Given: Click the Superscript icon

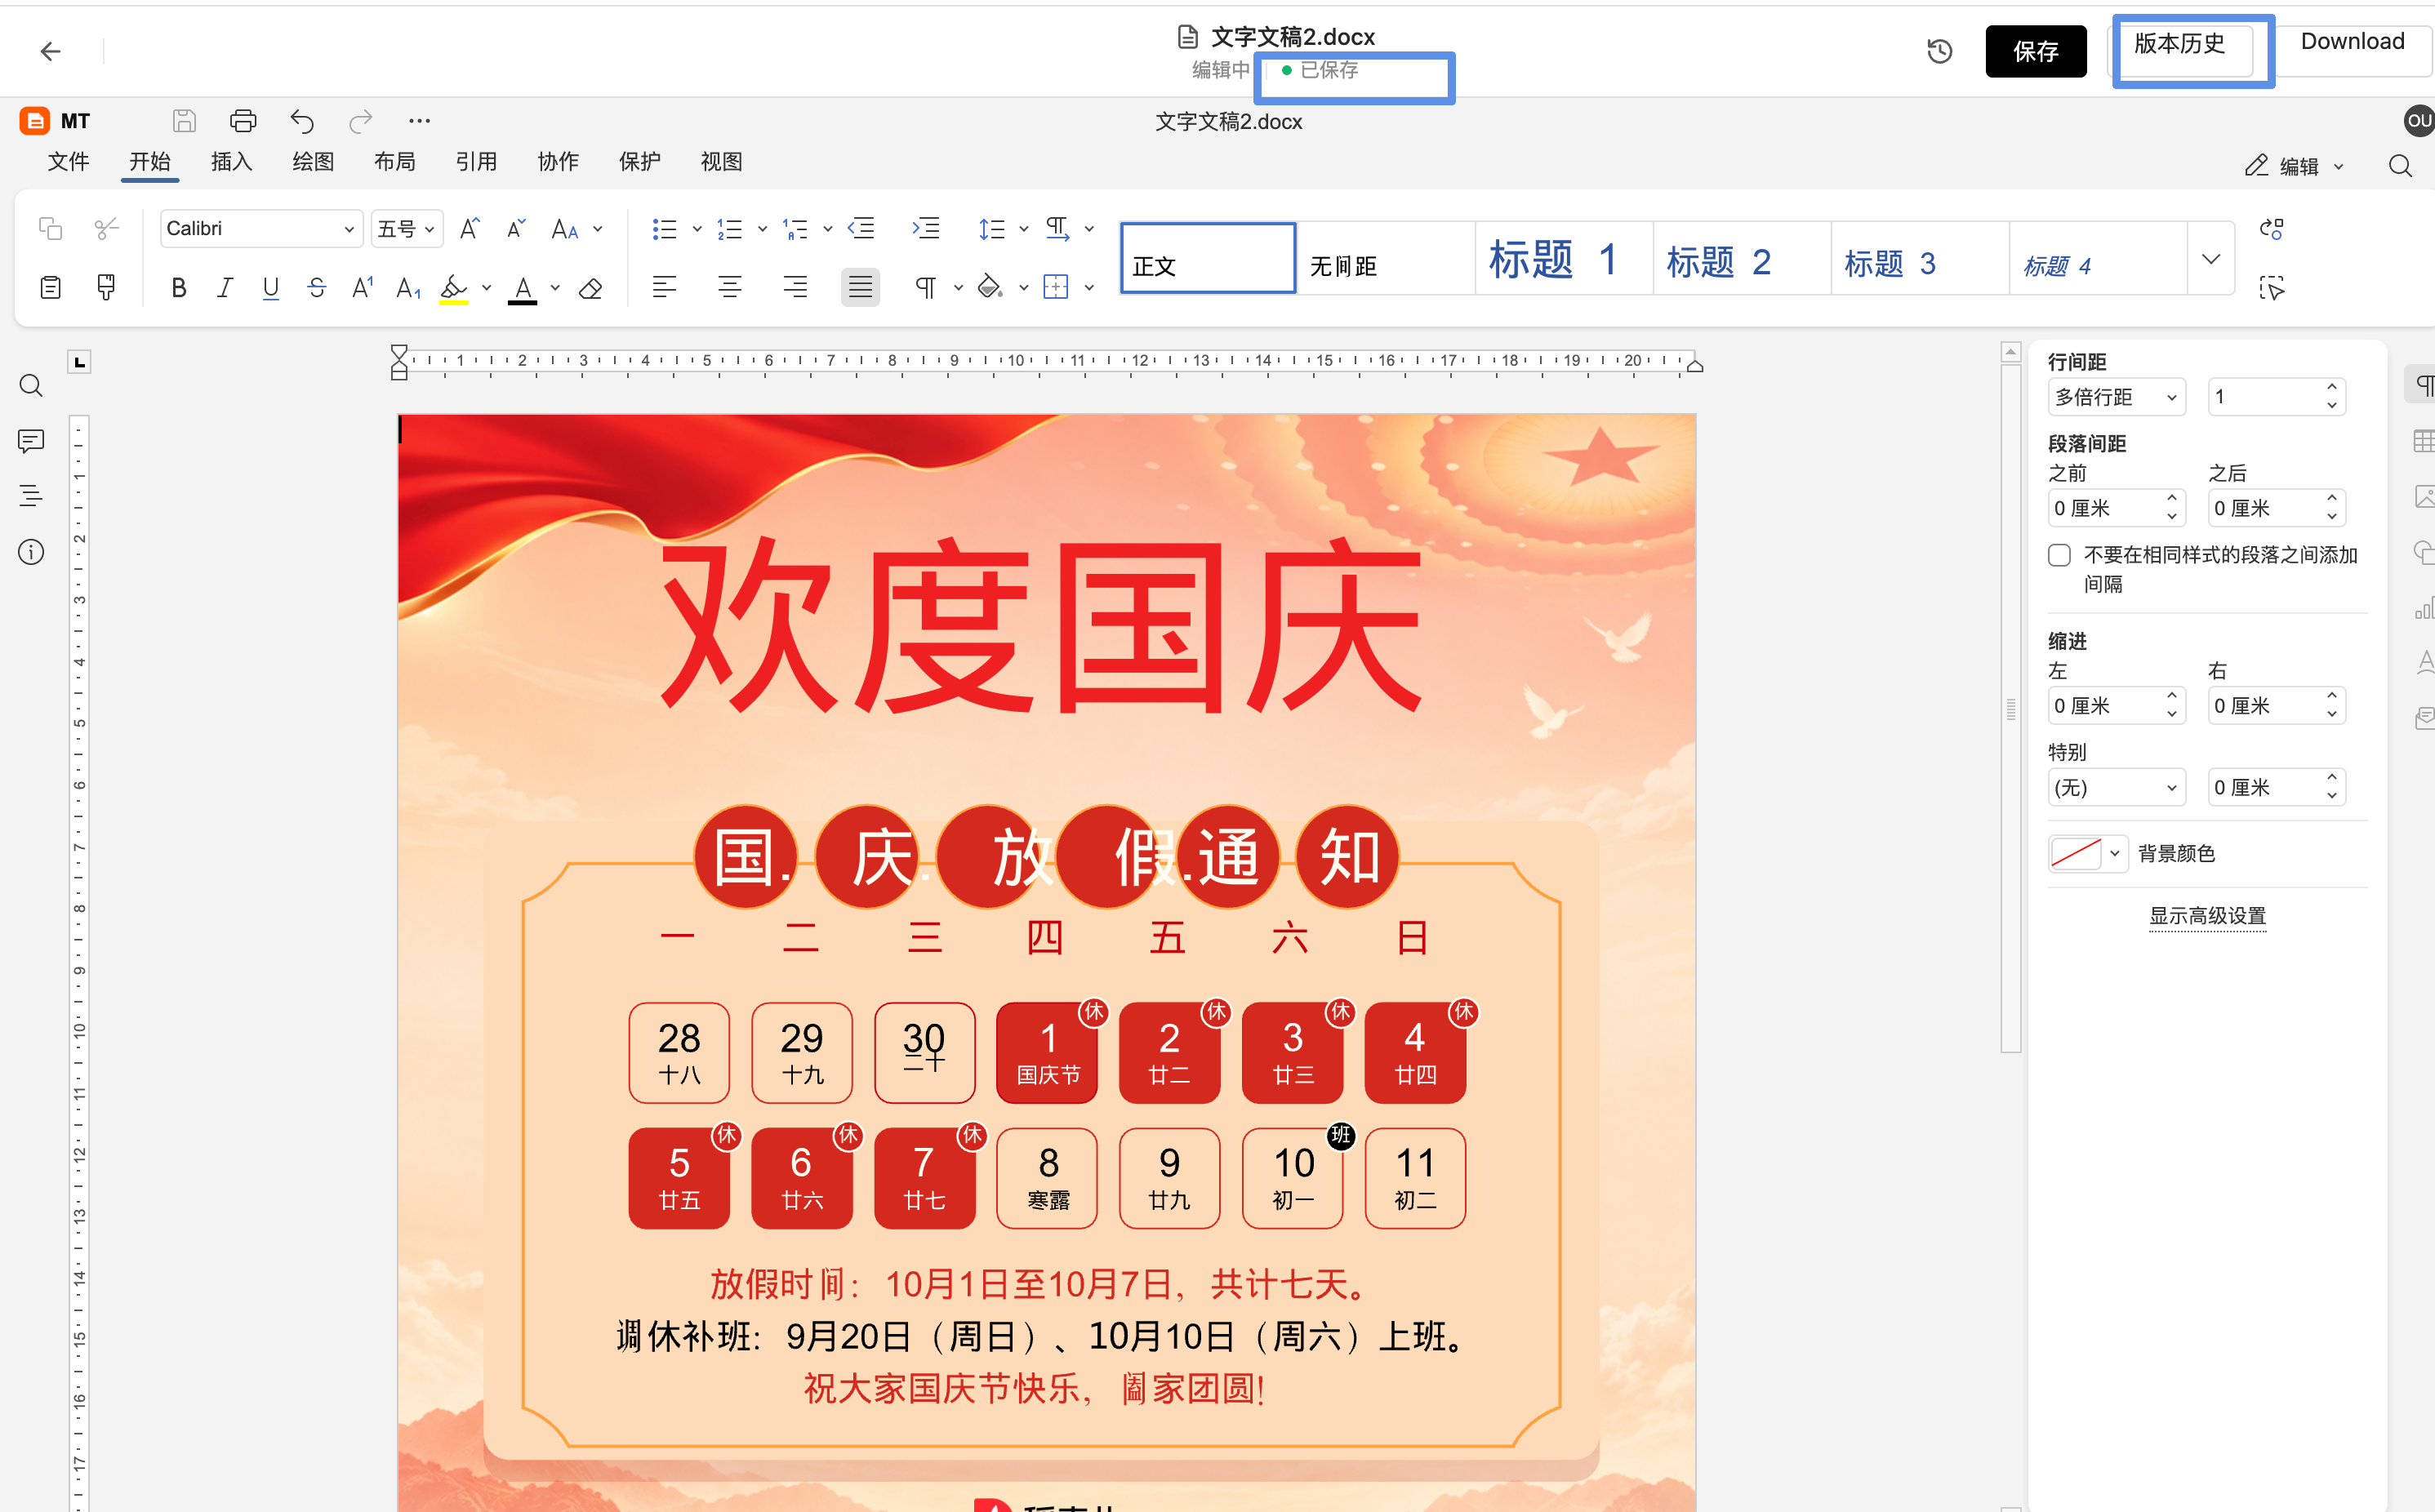Looking at the screenshot, I should [x=363, y=289].
